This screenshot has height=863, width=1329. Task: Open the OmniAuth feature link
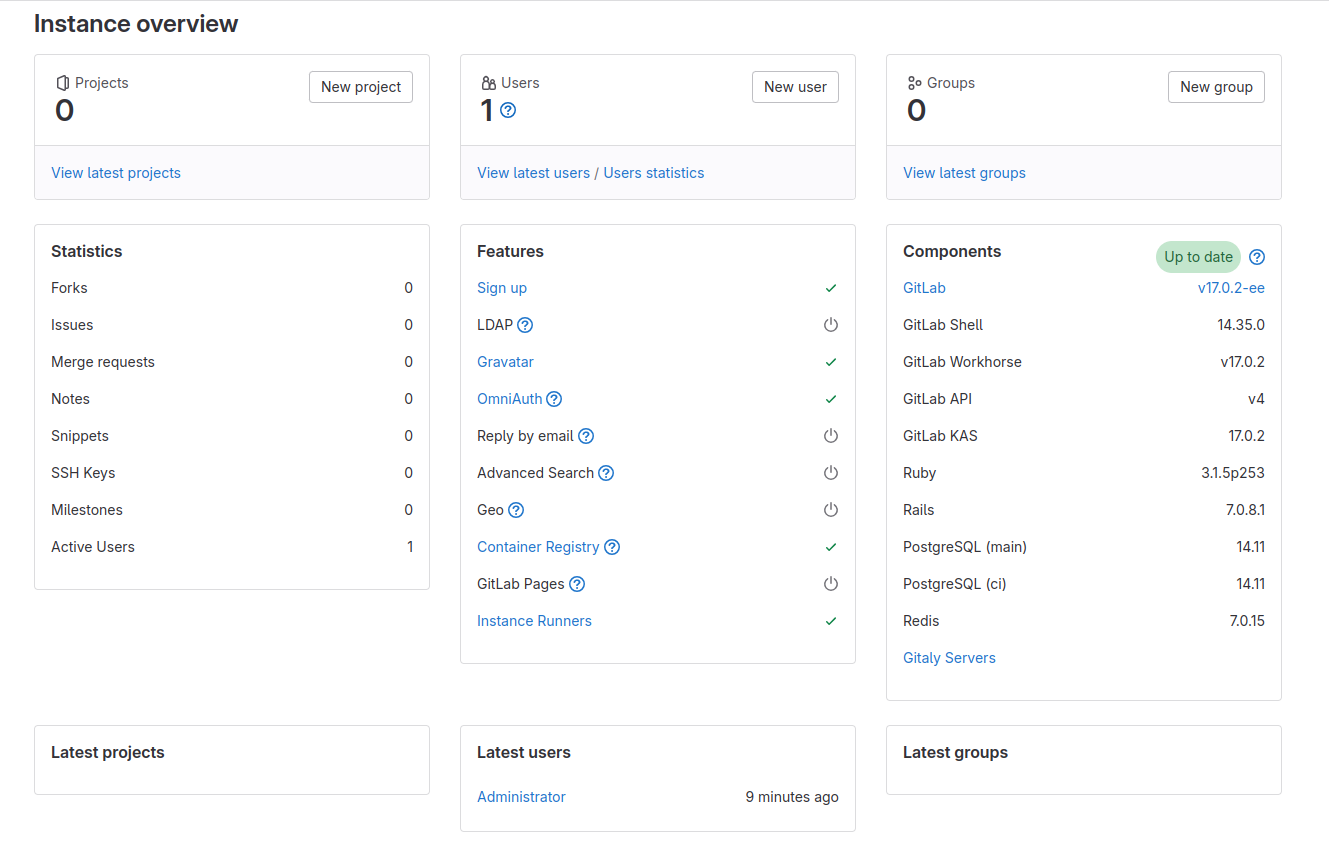click(x=509, y=399)
